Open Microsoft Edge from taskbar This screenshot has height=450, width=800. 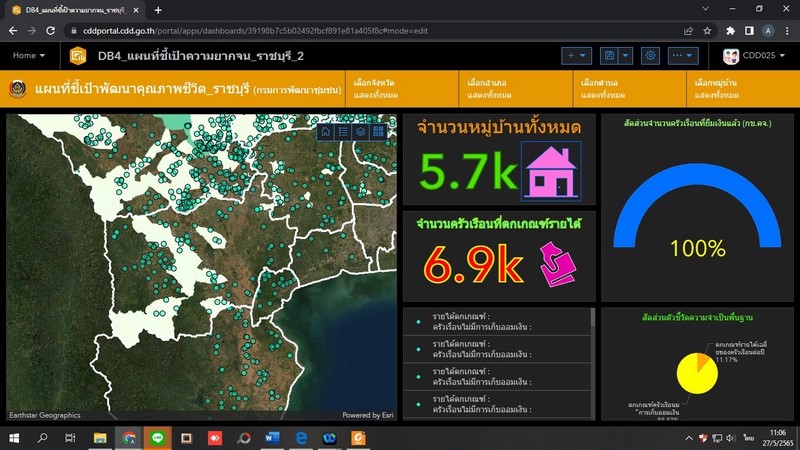pos(301,438)
